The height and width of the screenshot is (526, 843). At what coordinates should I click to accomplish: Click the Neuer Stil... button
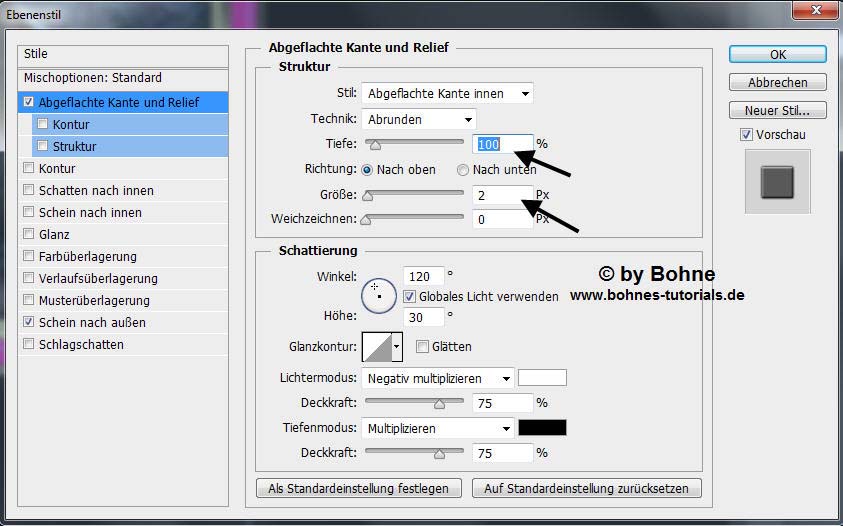[x=777, y=110]
